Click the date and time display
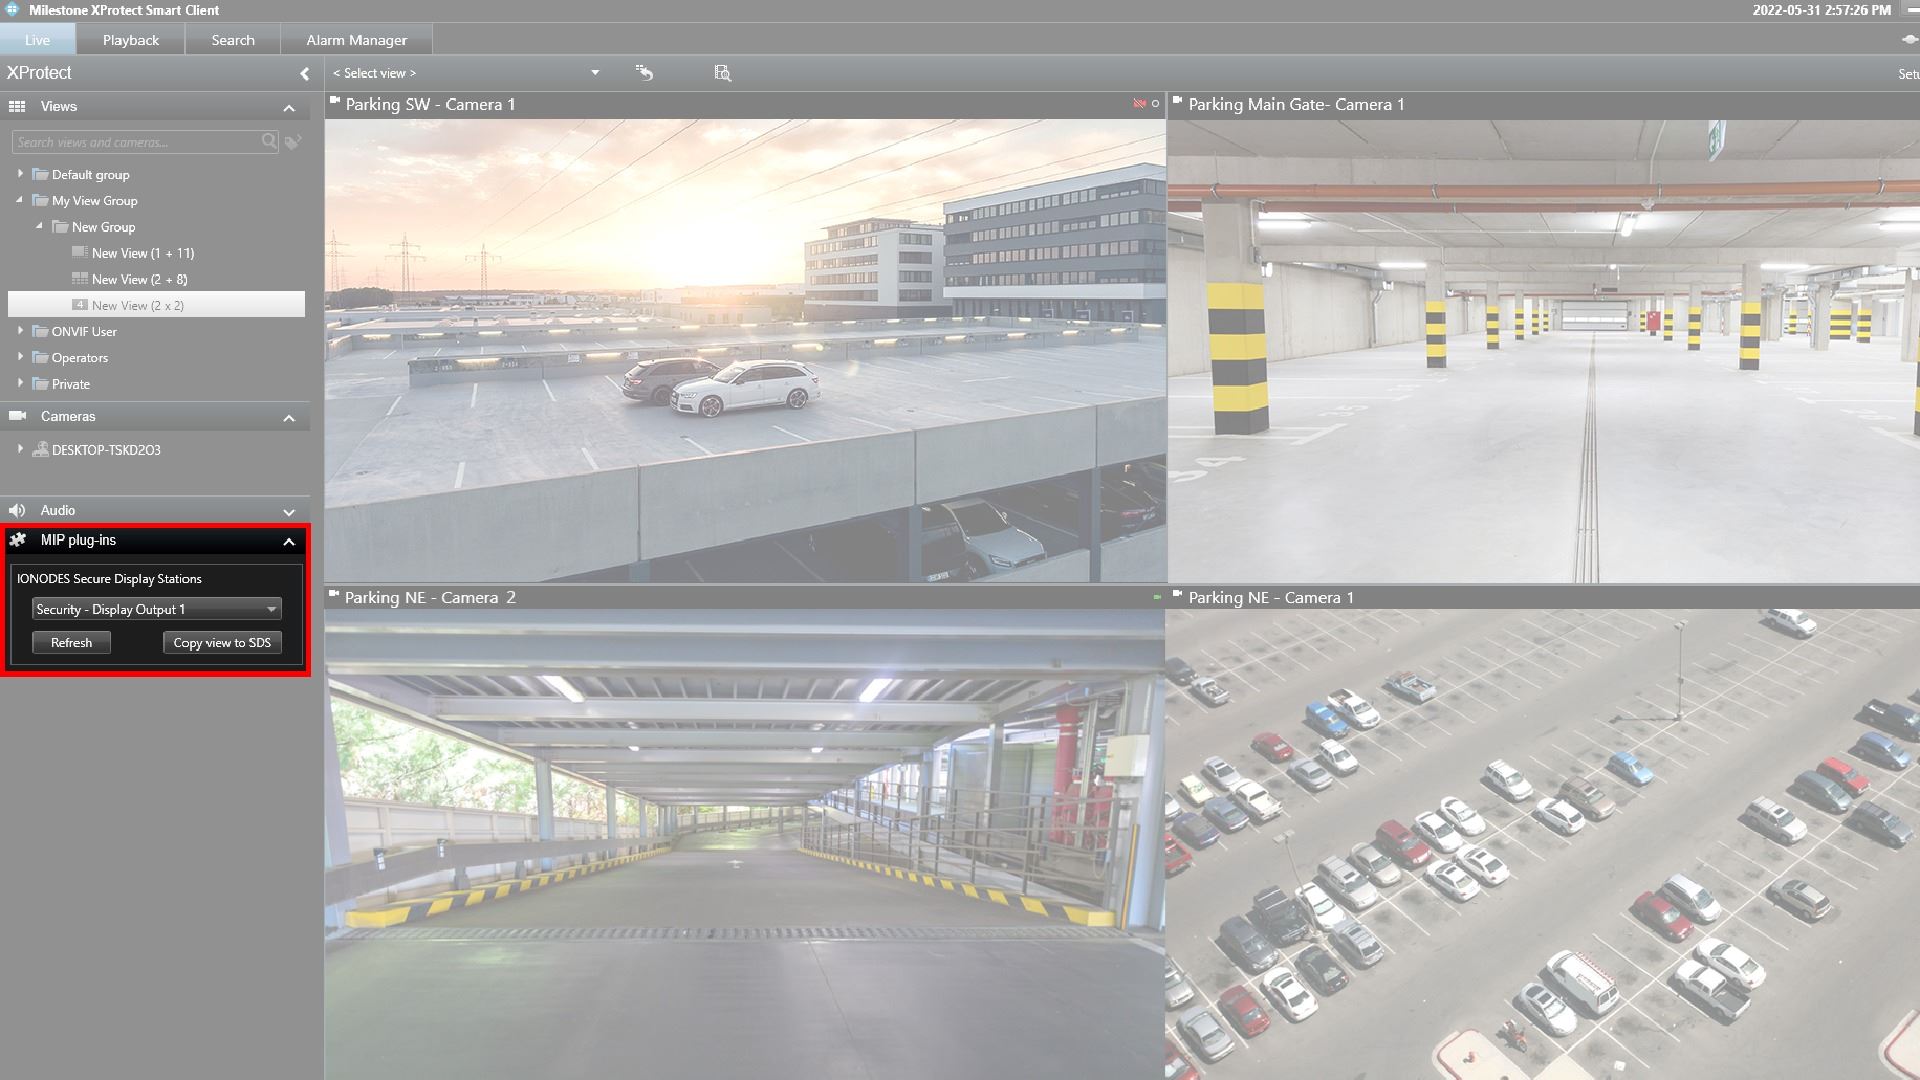 (x=1822, y=10)
